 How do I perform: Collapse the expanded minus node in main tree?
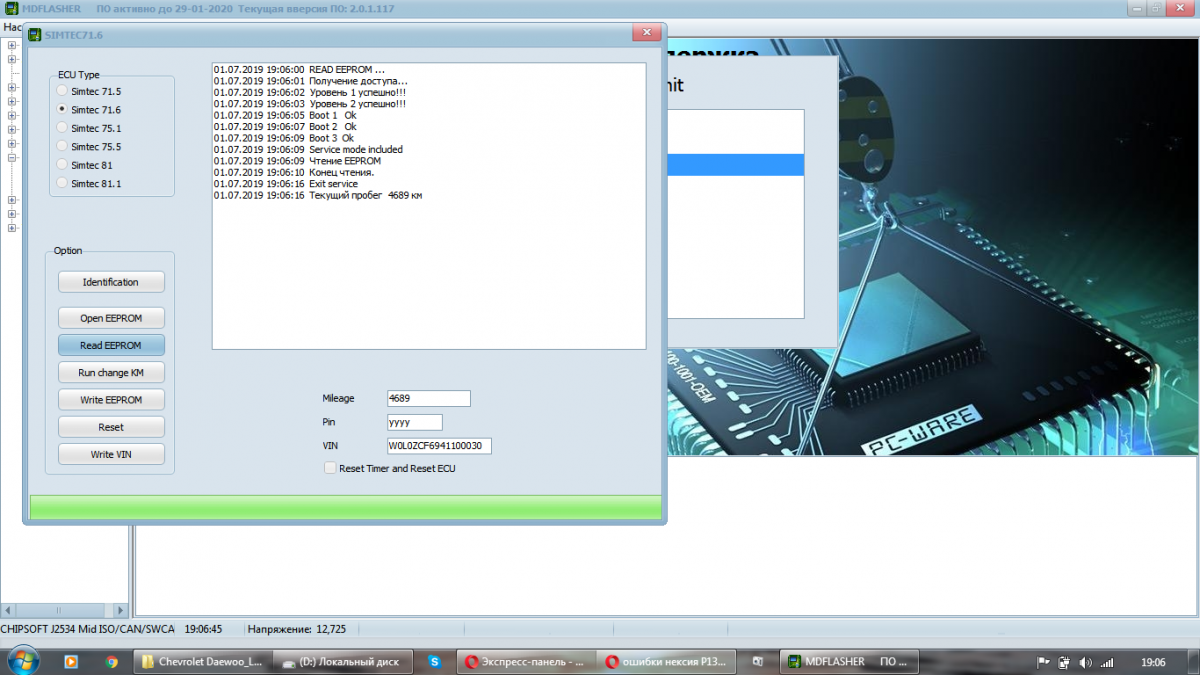click(x=12, y=157)
